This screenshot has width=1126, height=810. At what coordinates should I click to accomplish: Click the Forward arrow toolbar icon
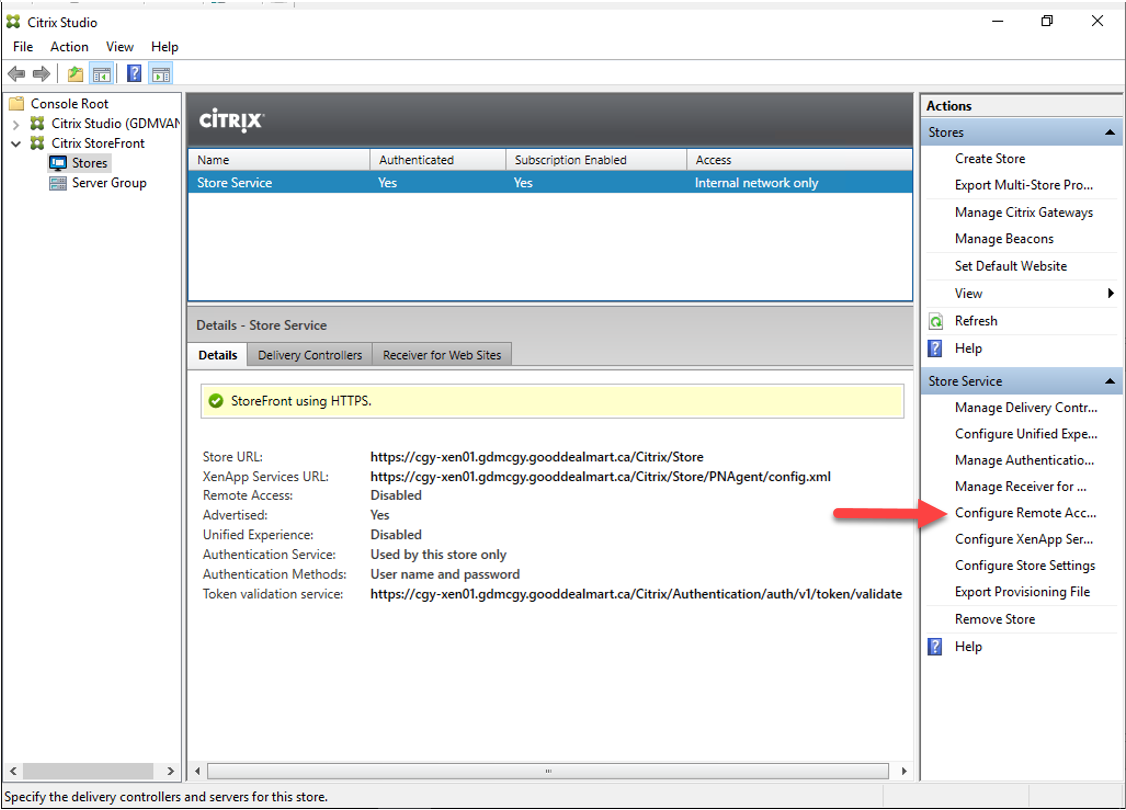click(42, 73)
